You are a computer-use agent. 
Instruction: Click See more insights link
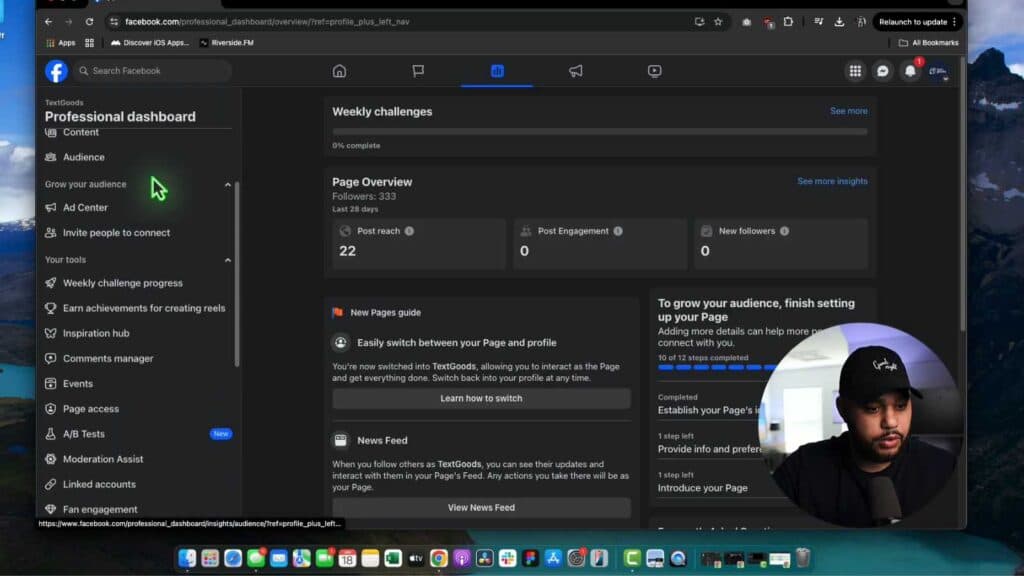tap(832, 181)
